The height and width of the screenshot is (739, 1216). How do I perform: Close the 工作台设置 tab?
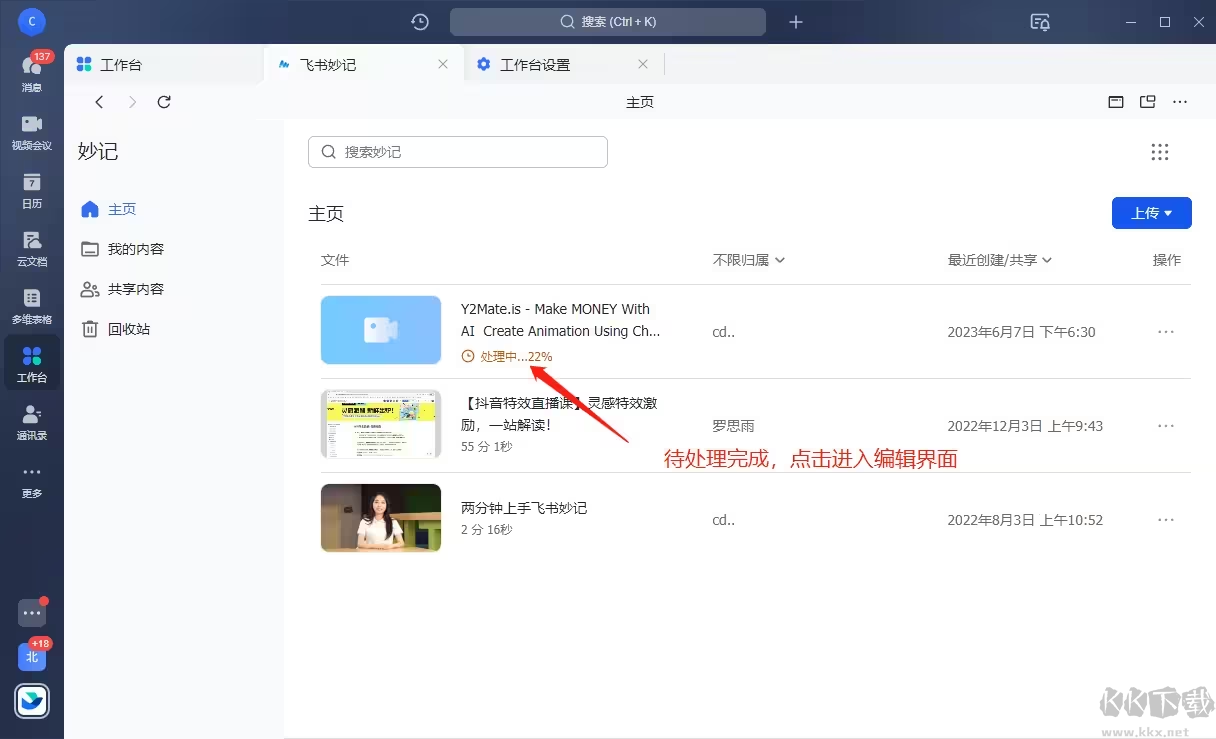point(643,64)
